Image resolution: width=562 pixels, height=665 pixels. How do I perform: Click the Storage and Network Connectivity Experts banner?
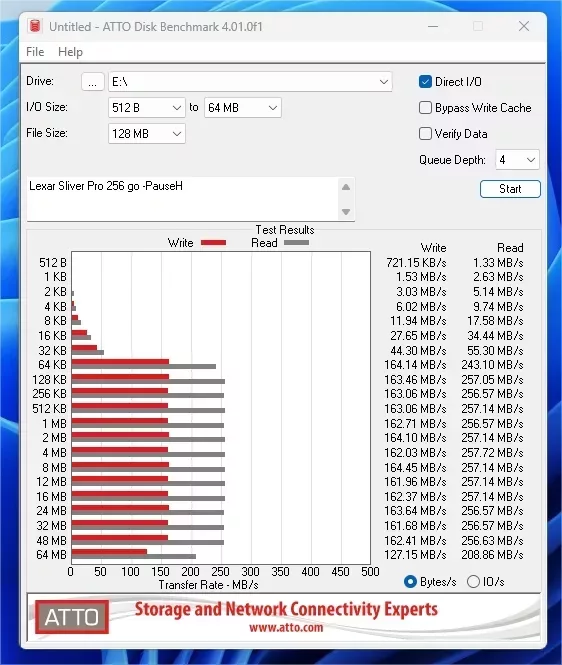(286, 609)
